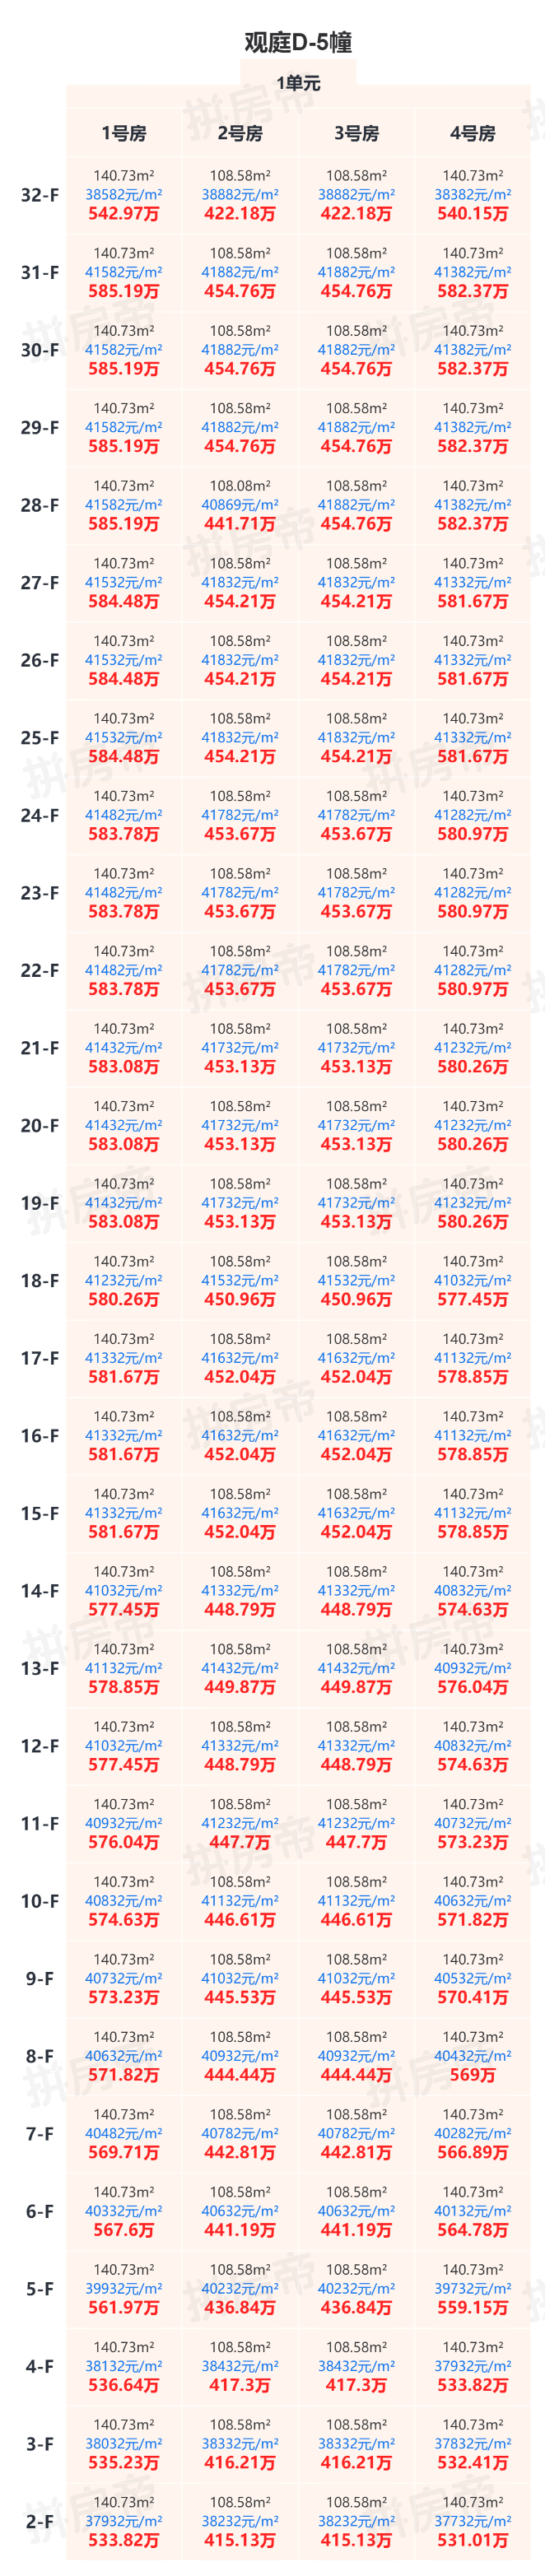The width and height of the screenshot is (545, 2576).
Task: Click the 531.01万 price on 2-F
Action: [x=472, y=2540]
